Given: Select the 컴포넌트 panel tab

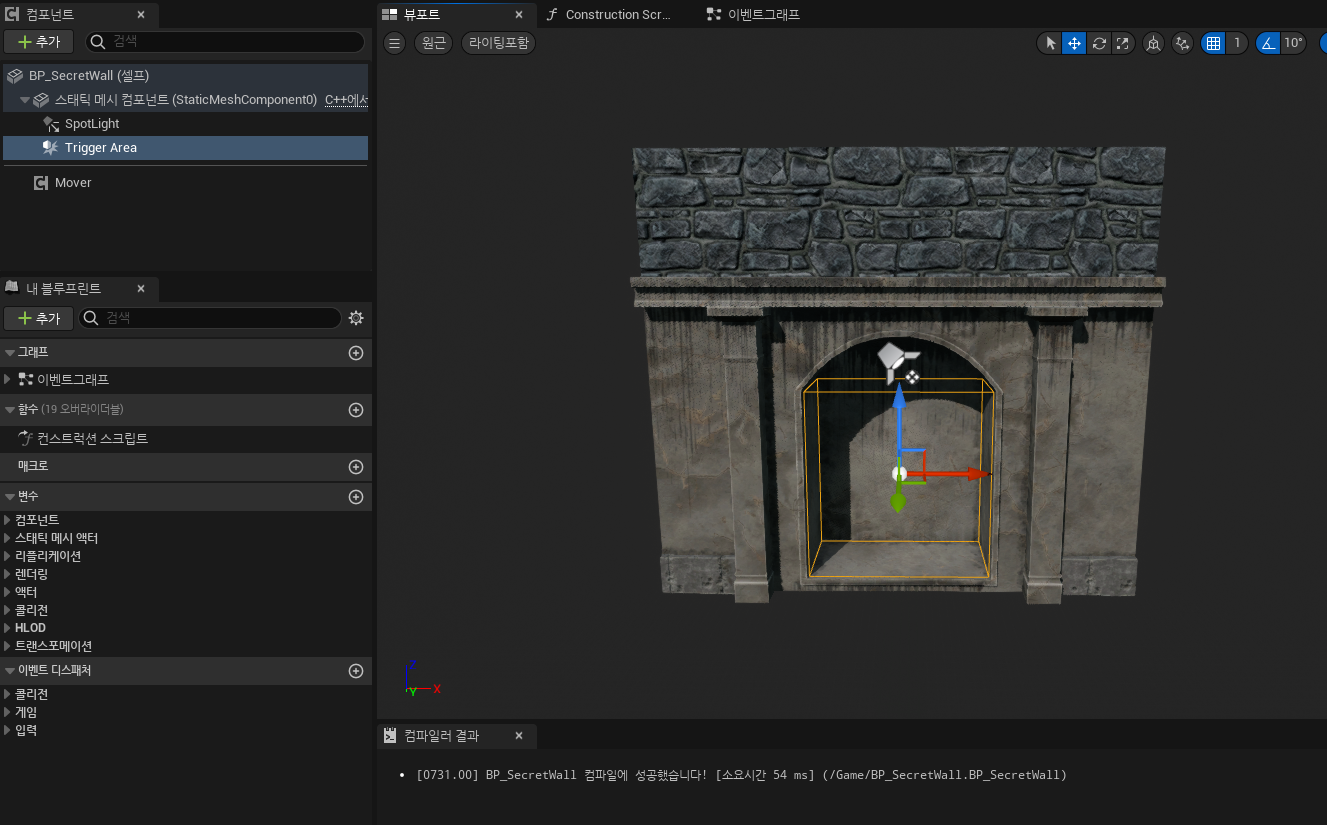Looking at the screenshot, I should [x=50, y=14].
